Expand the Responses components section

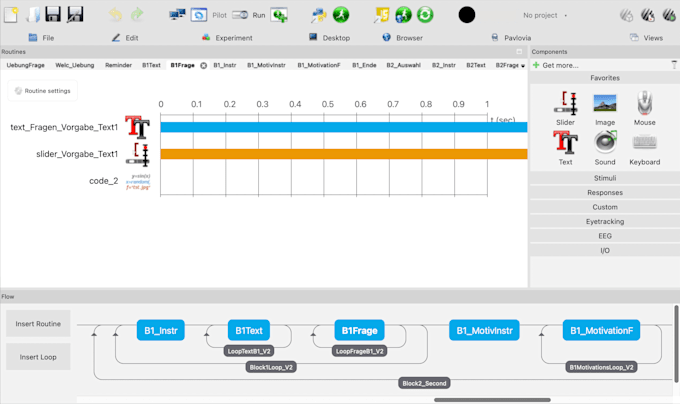(605, 192)
